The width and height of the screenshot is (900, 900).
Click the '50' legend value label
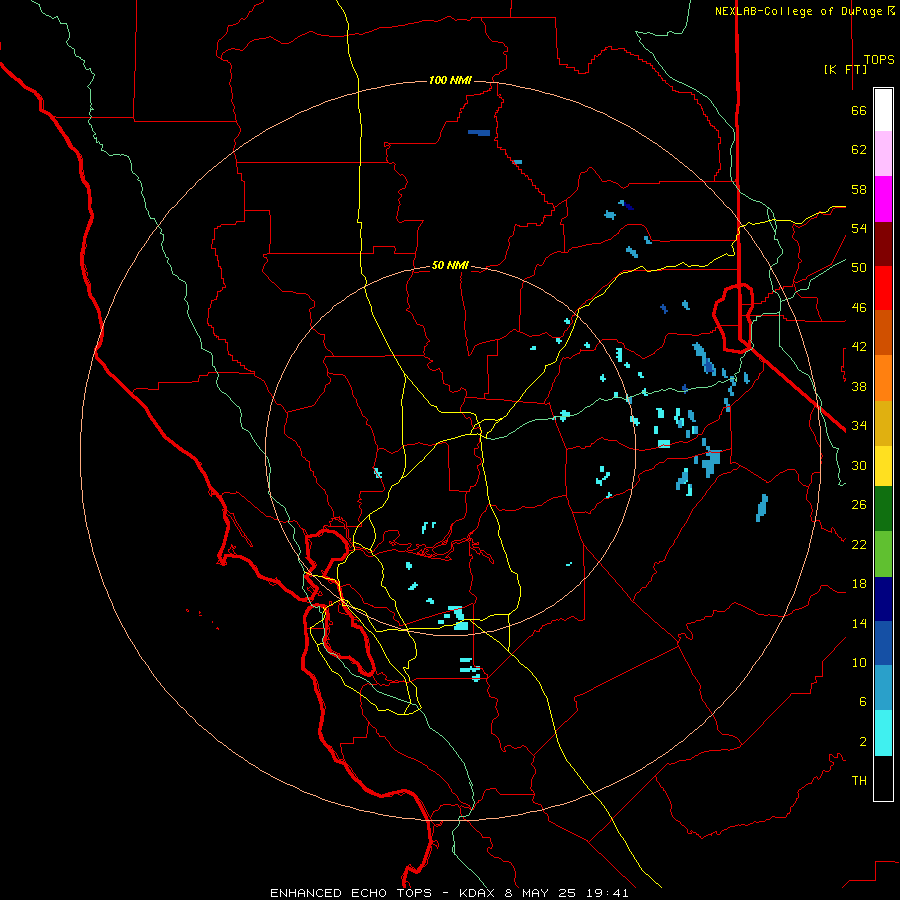coord(859,268)
